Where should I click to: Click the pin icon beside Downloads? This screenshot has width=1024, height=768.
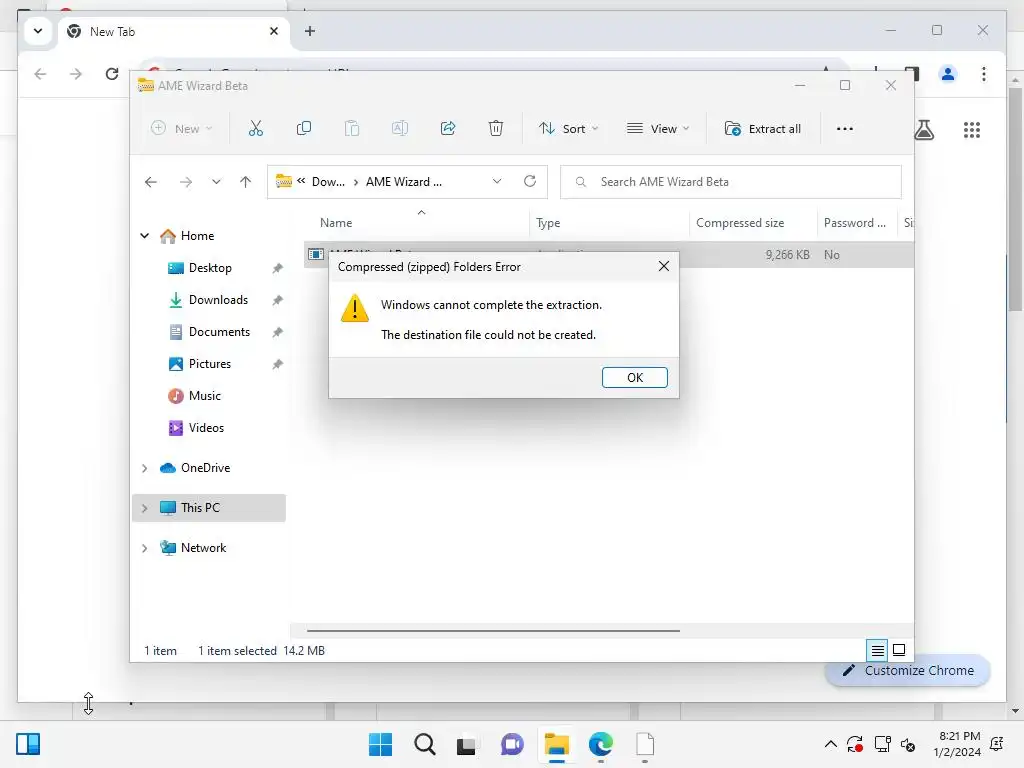[278, 300]
